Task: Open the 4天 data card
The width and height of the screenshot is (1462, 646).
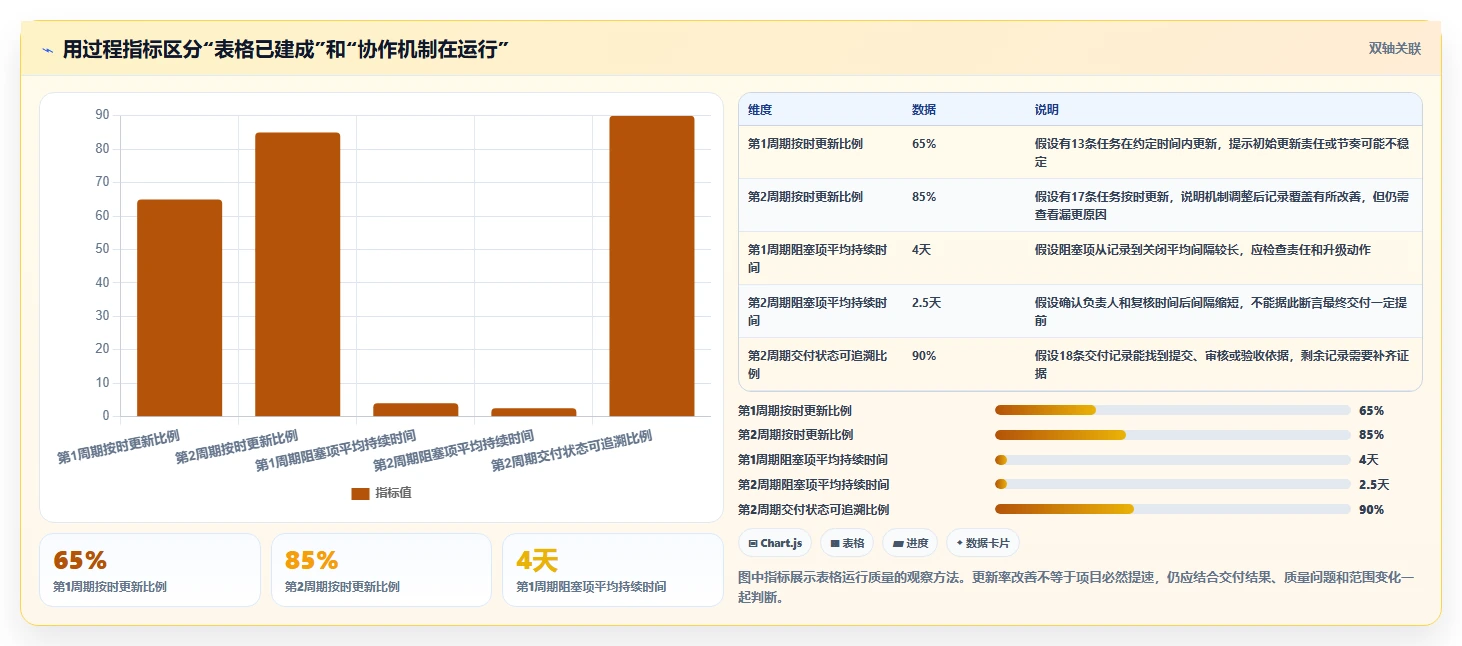Action: [612, 570]
